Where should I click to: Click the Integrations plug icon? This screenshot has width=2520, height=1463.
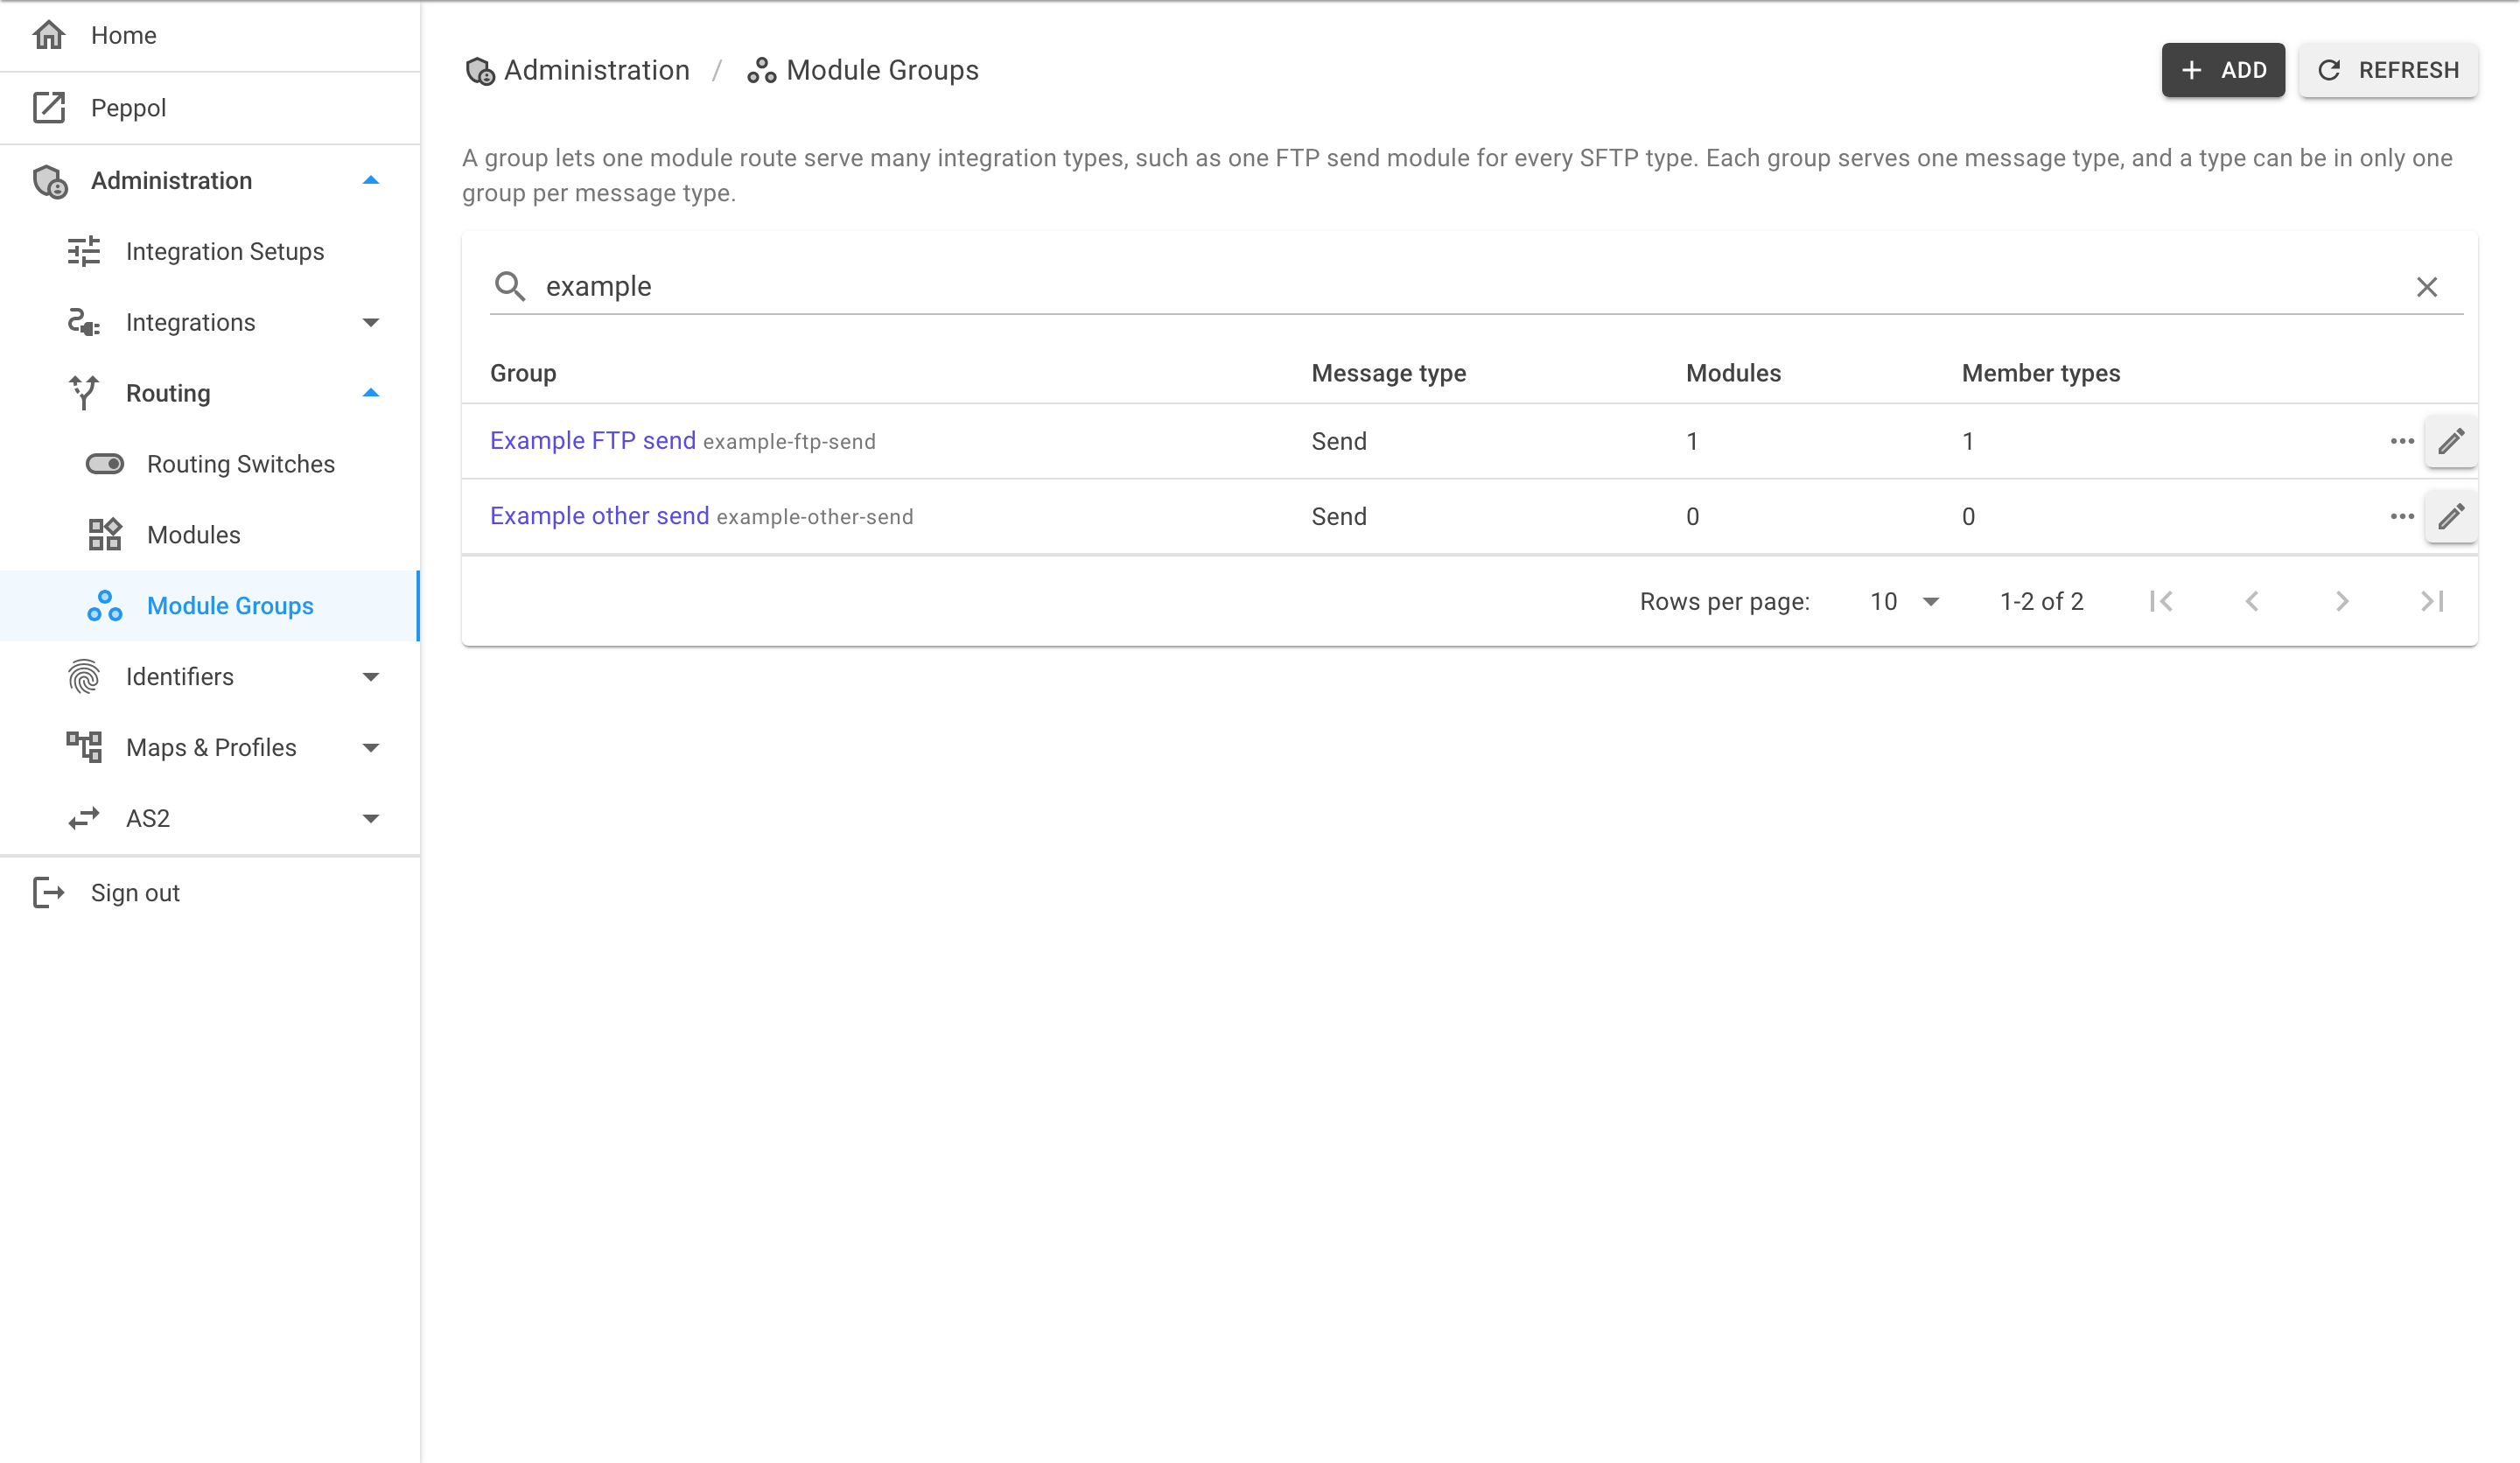coord(84,322)
